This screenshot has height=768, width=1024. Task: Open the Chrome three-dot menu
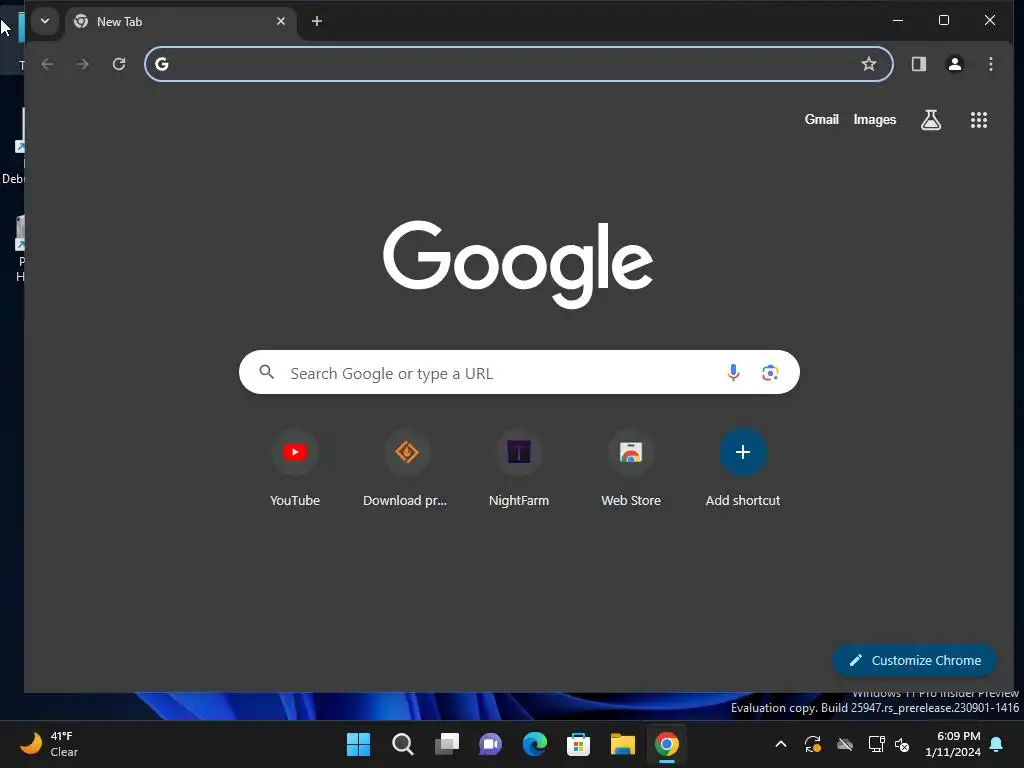coord(991,64)
